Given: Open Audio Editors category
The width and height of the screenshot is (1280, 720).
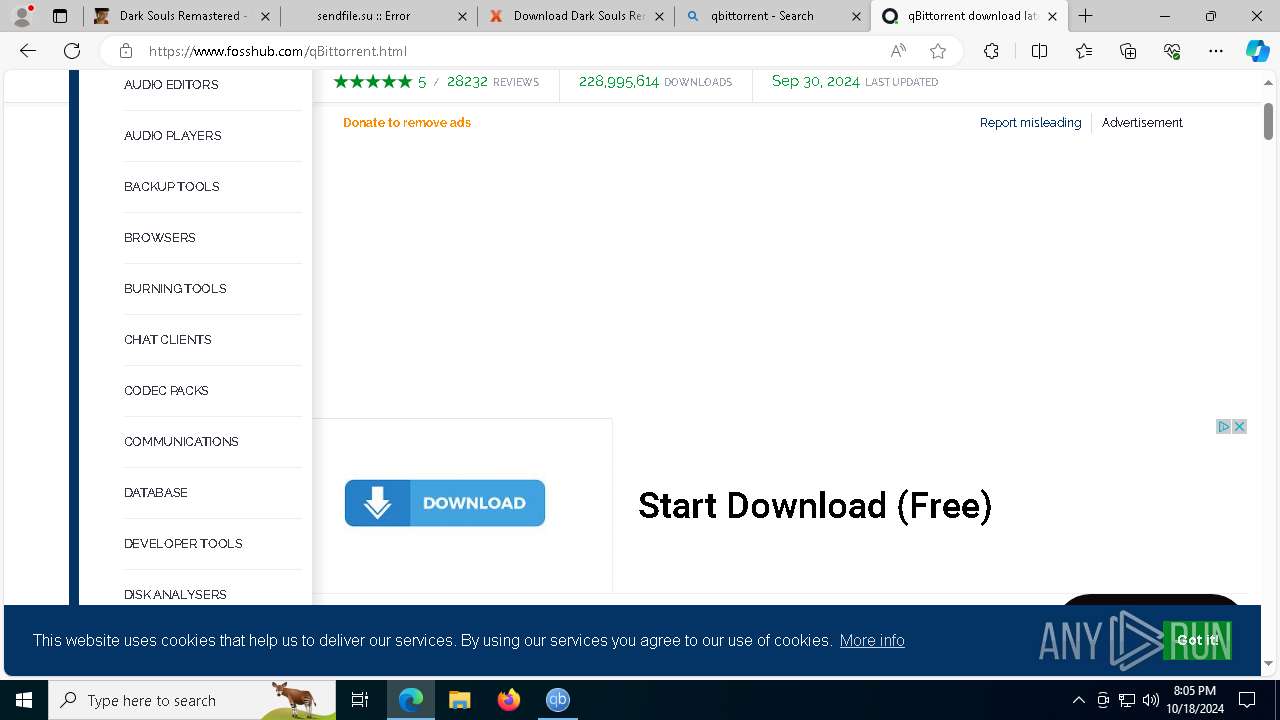Looking at the screenshot, I should (x=171, y=85).
